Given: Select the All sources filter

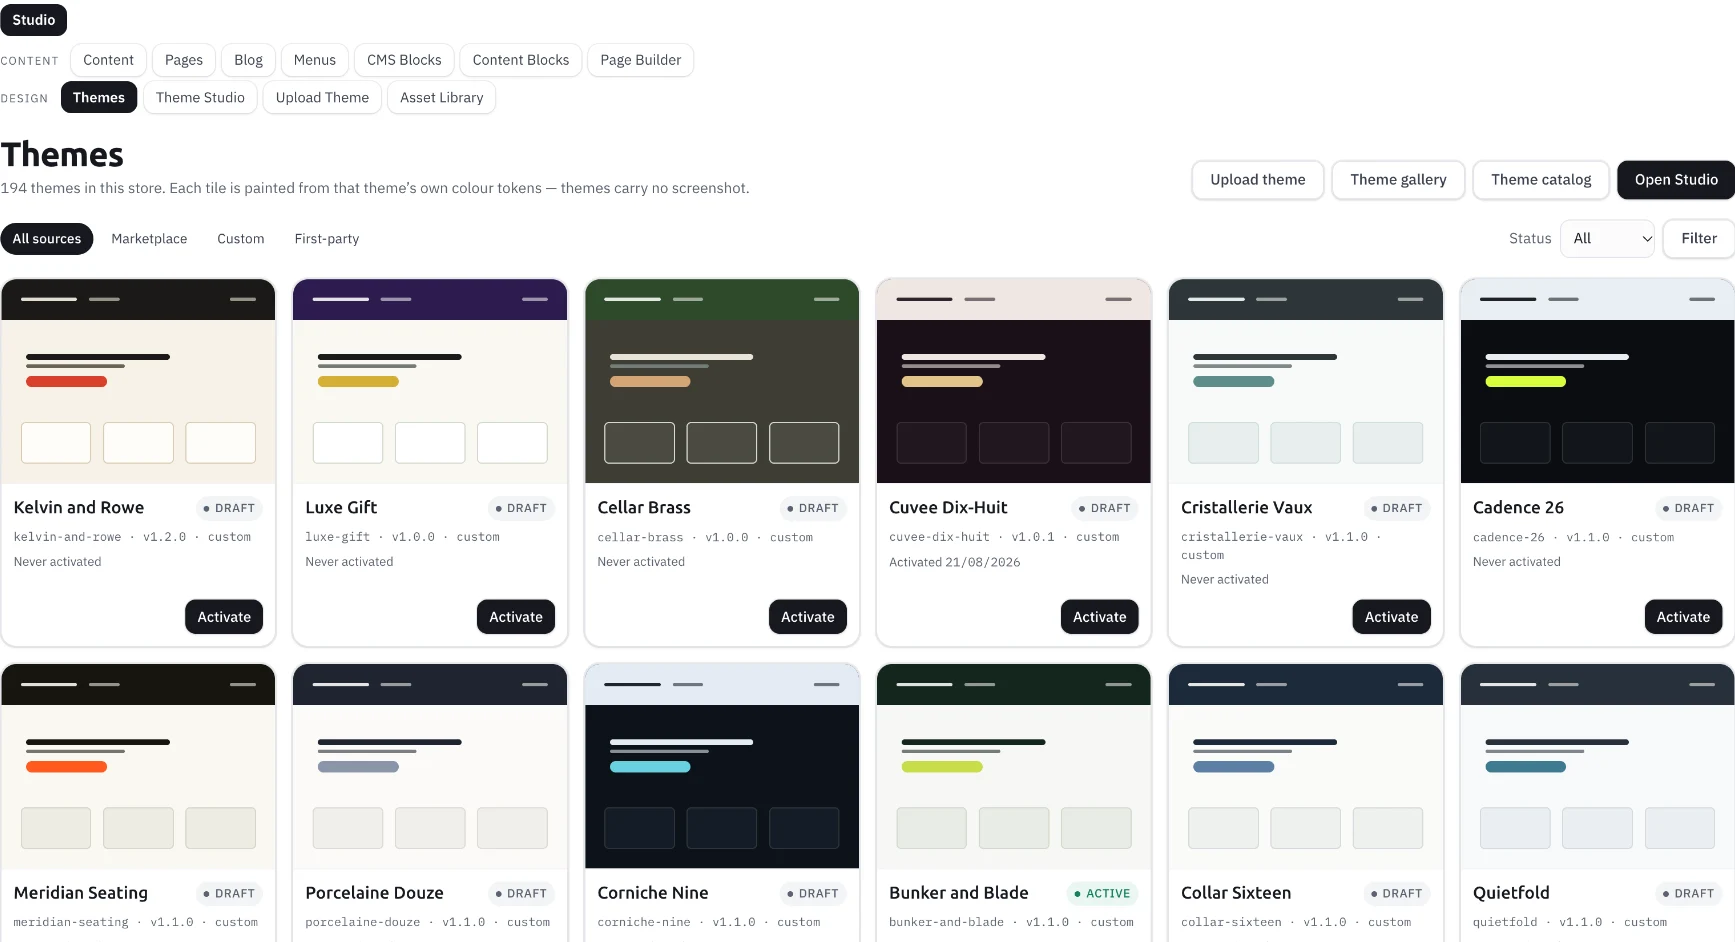Looking at the screenshot, I should [47, 239].
